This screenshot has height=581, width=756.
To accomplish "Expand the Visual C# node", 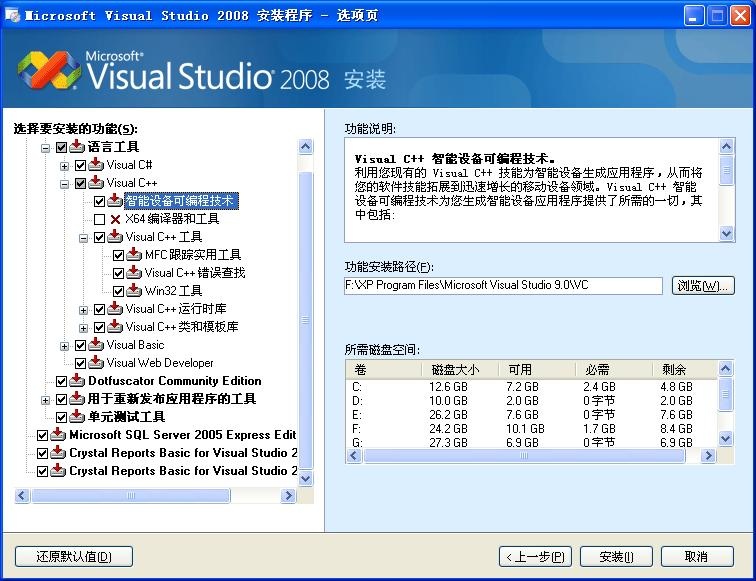I will [x=64, y=166].
